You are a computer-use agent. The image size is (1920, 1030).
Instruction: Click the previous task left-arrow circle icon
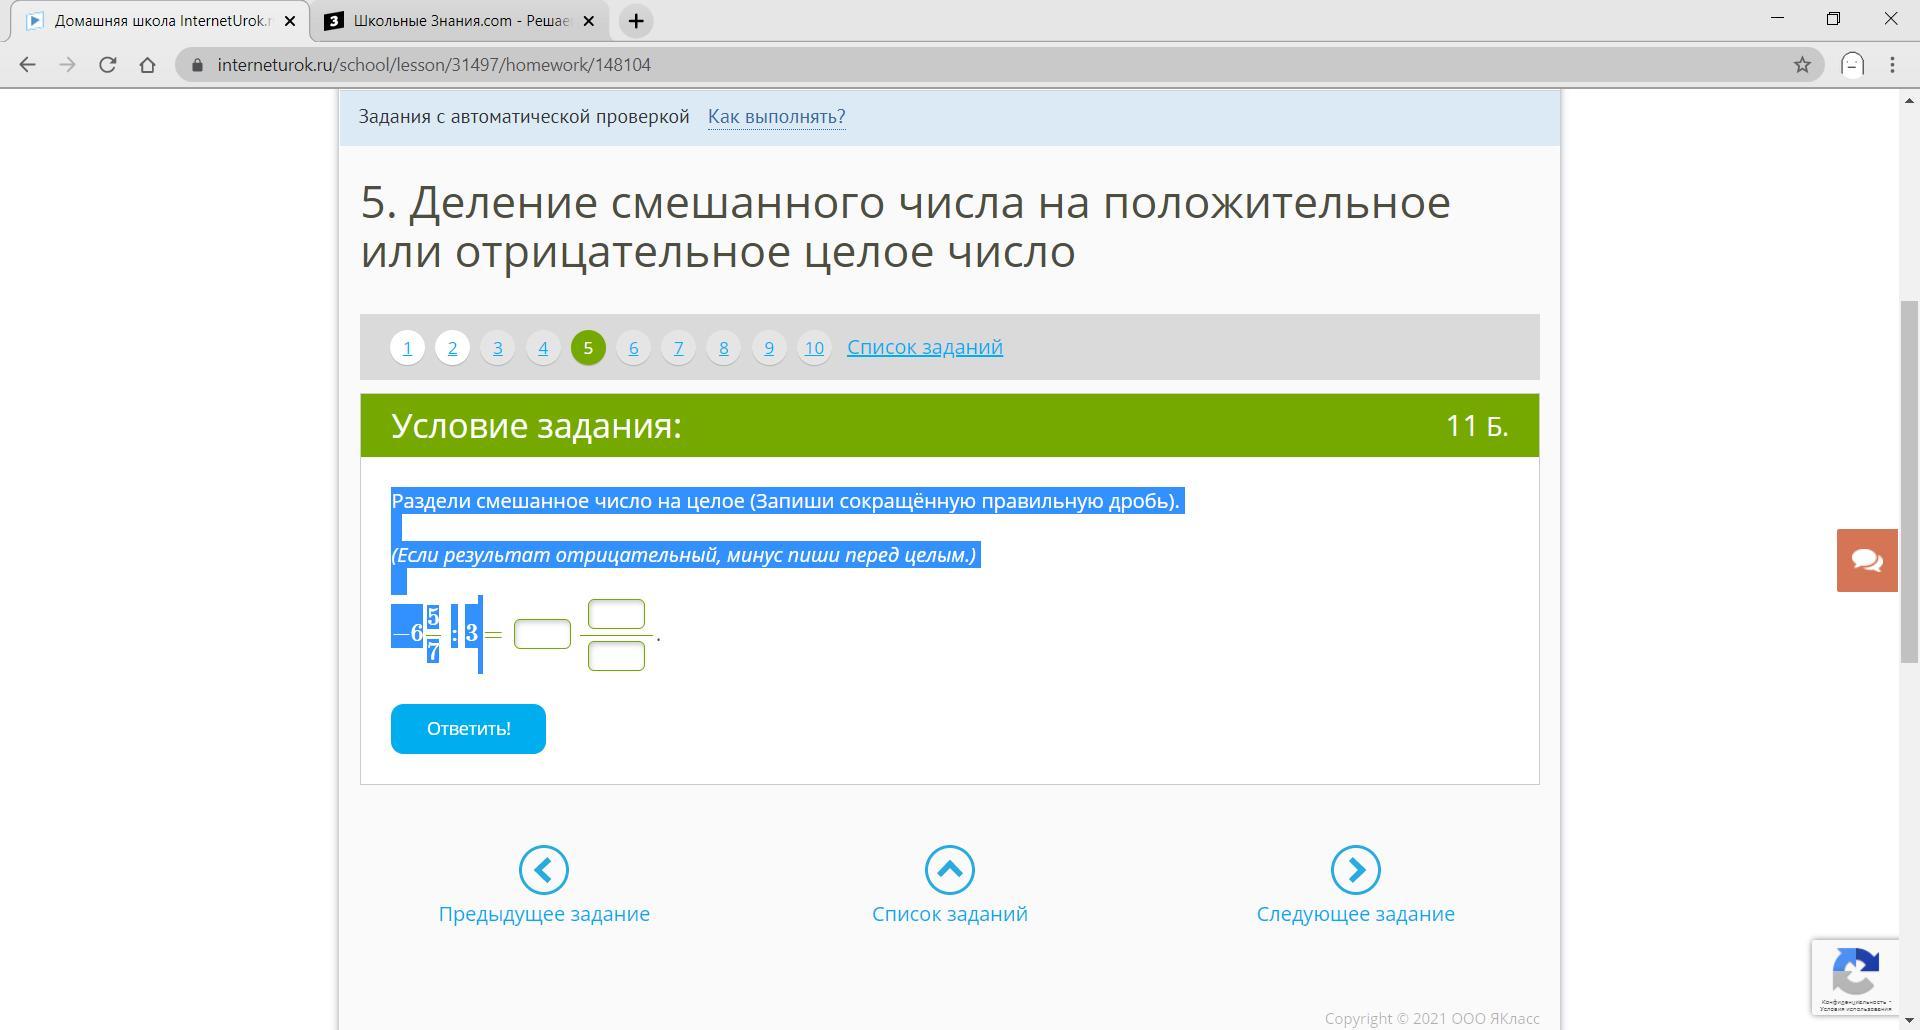(544, 870)
